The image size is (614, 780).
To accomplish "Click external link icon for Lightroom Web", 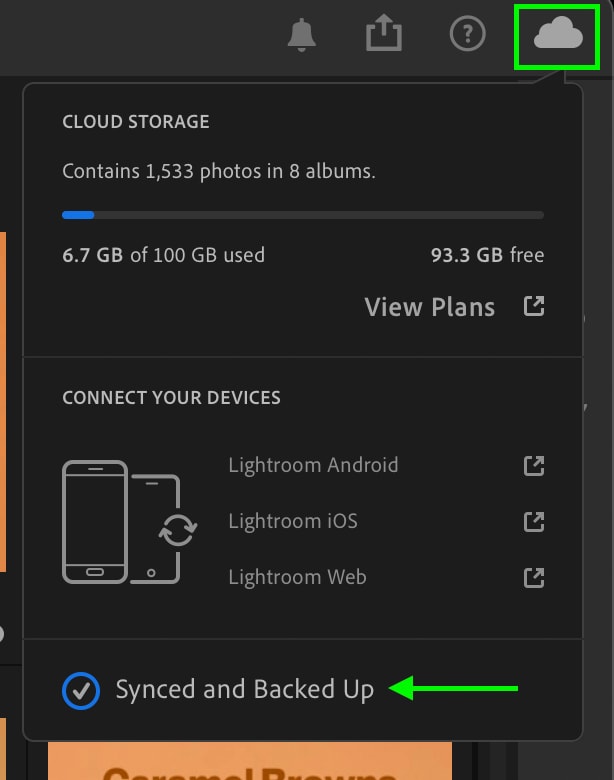I will (x=534, y=578).
